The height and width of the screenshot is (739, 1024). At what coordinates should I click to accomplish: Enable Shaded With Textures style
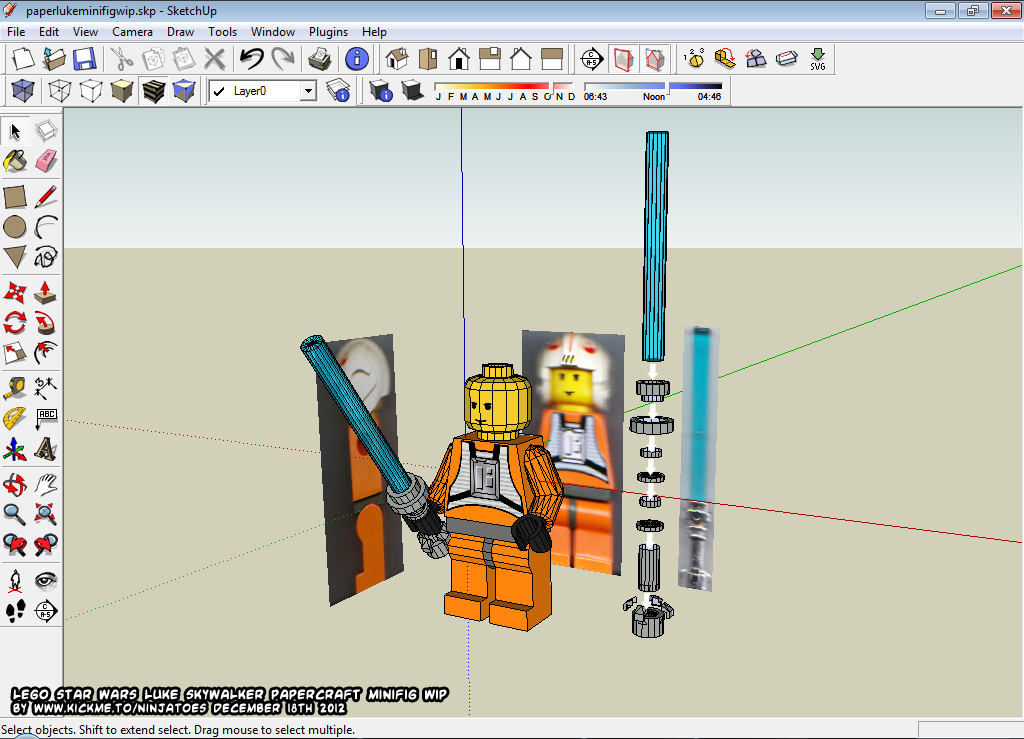click(x=153, y=91)
